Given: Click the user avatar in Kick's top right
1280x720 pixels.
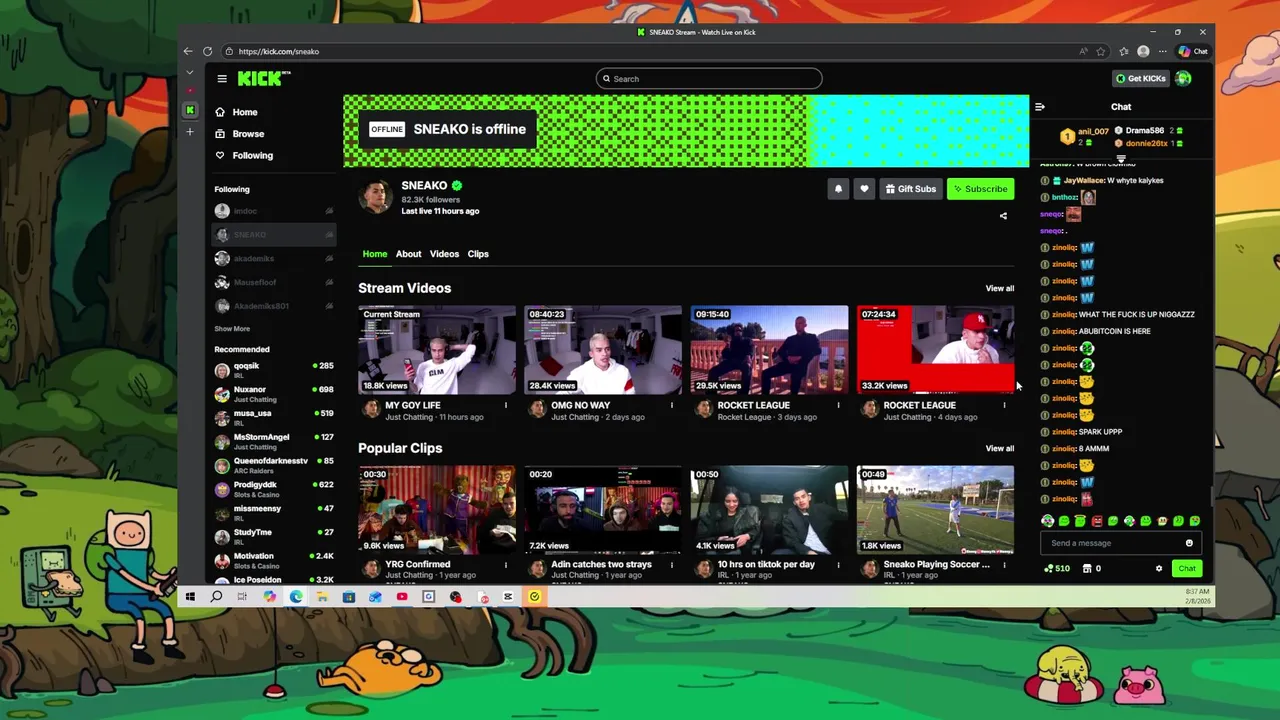Looking at the screenshot, I should tap(1183, 79).
